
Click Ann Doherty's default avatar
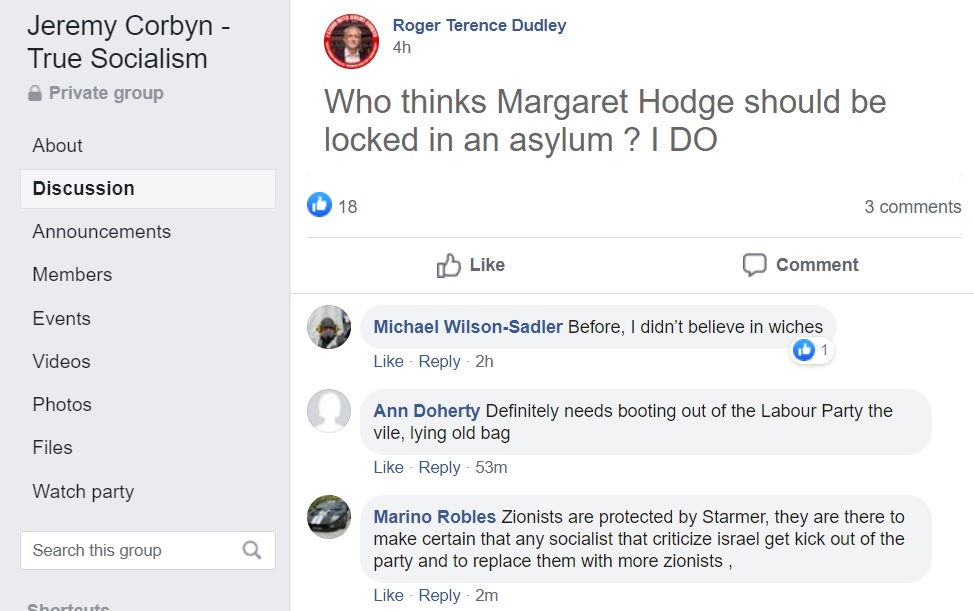coord(329,411)
